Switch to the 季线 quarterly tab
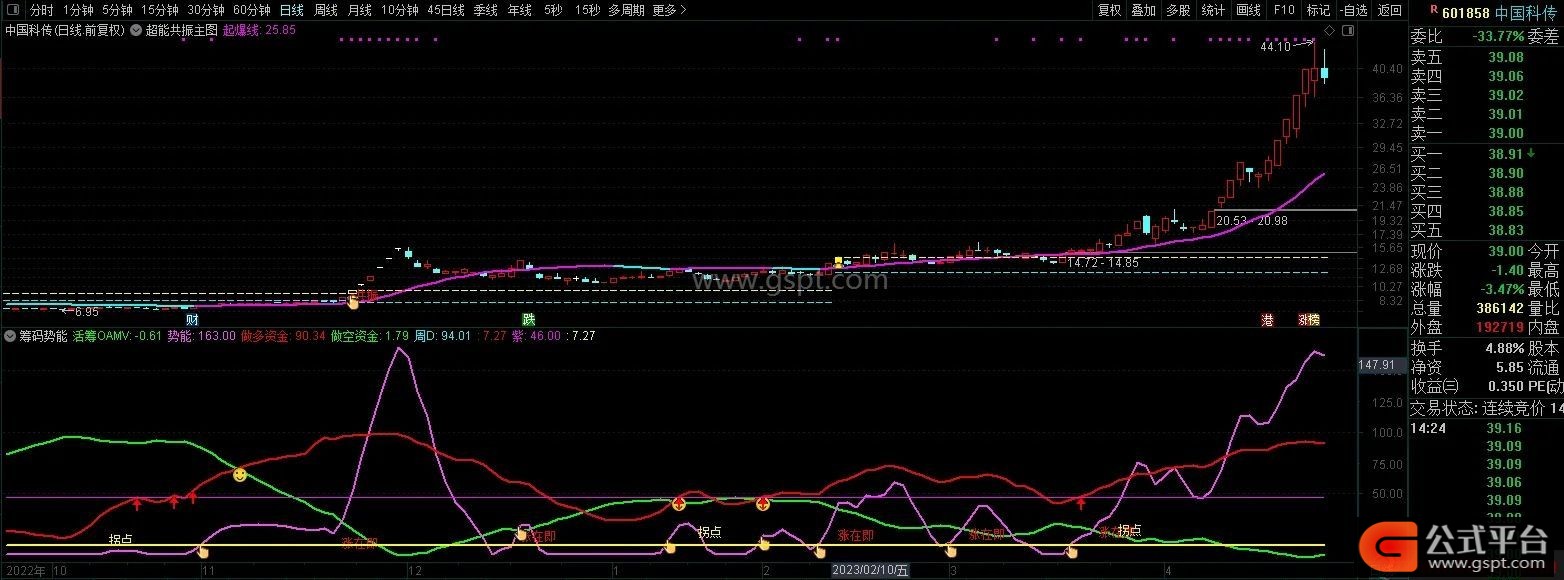Screen dimensions: 1564x580 coord(486,11)
